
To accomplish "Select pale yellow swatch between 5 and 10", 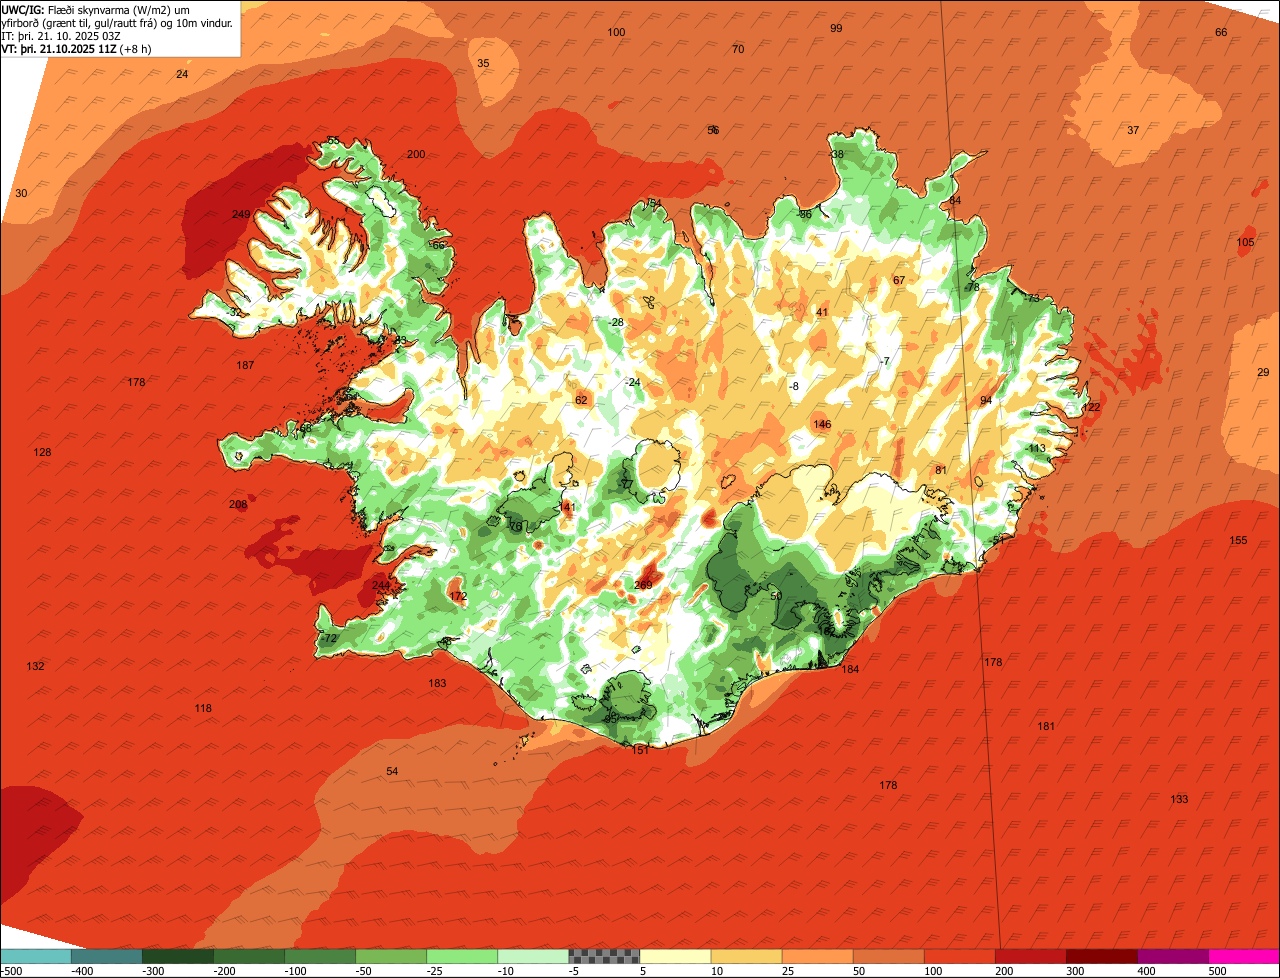I will coord(674,957).
